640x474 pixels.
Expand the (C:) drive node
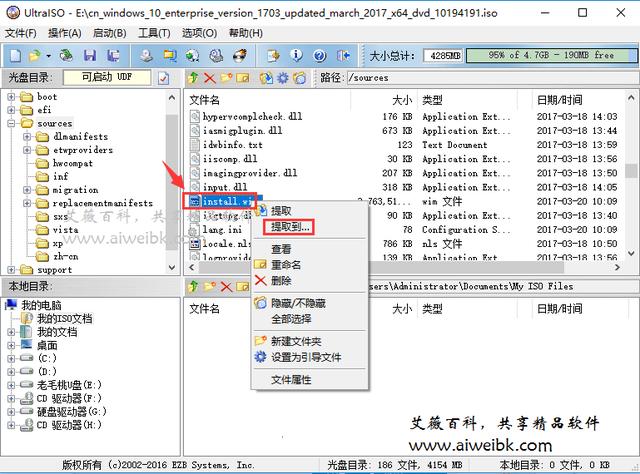11,358
